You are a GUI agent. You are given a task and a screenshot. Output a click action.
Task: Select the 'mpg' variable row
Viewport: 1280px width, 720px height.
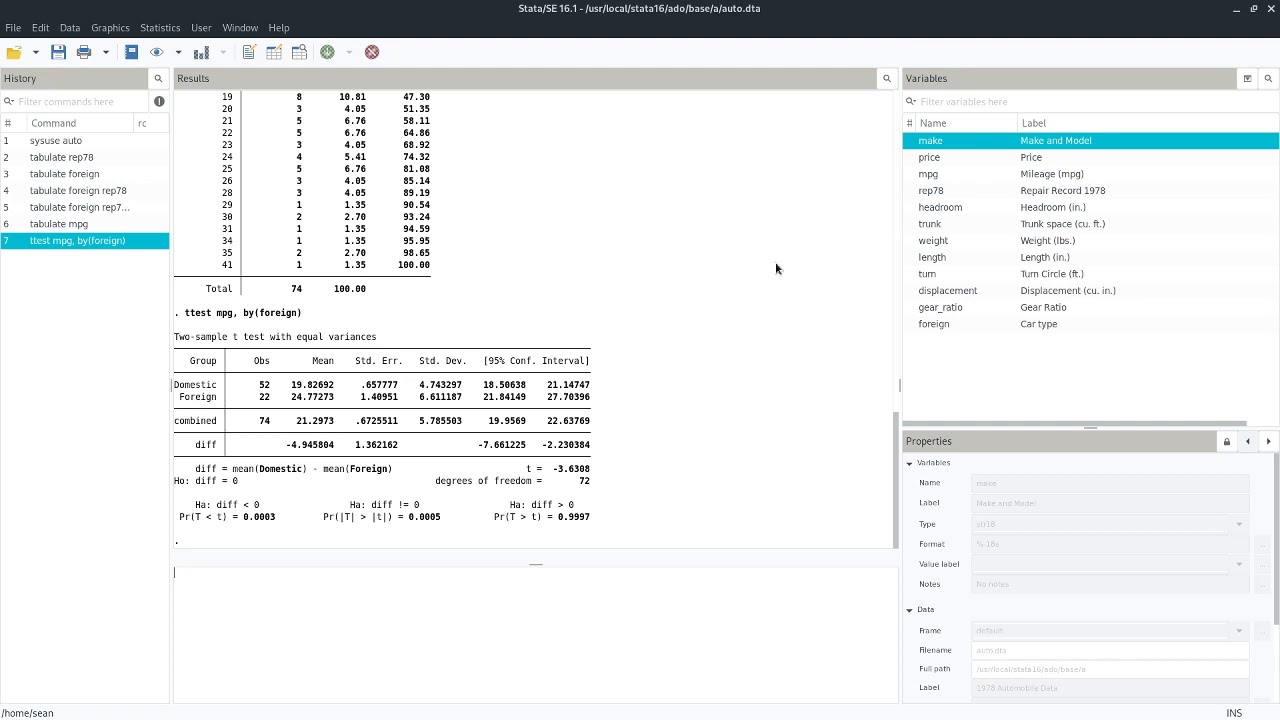point(1090,174)
